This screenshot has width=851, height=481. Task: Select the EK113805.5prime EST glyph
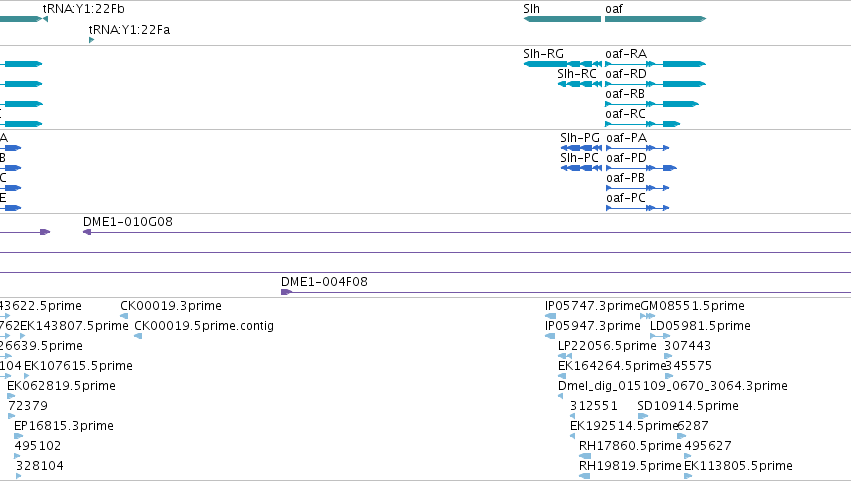click(x=688, y=476)
